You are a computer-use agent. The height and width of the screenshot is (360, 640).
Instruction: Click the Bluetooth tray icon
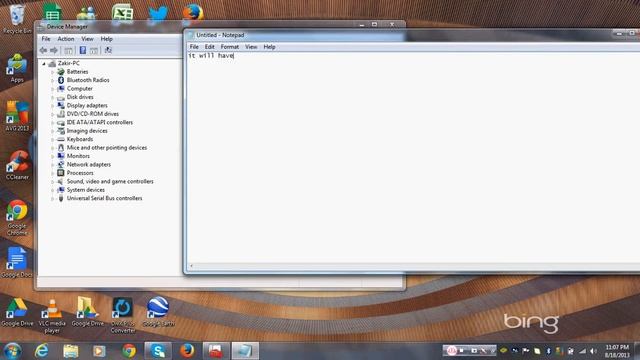[549, 351]
